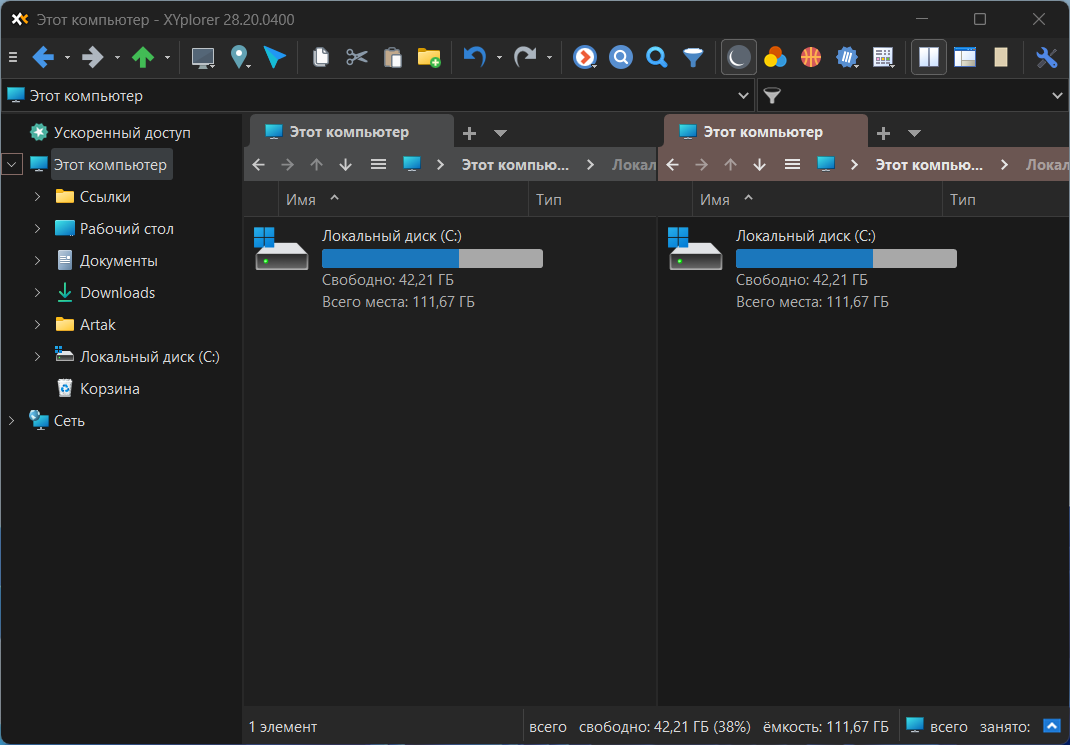The width and height of the screenshot is (1070, 745).
Task: Add new tab in left pane
Action: (469, 133)
